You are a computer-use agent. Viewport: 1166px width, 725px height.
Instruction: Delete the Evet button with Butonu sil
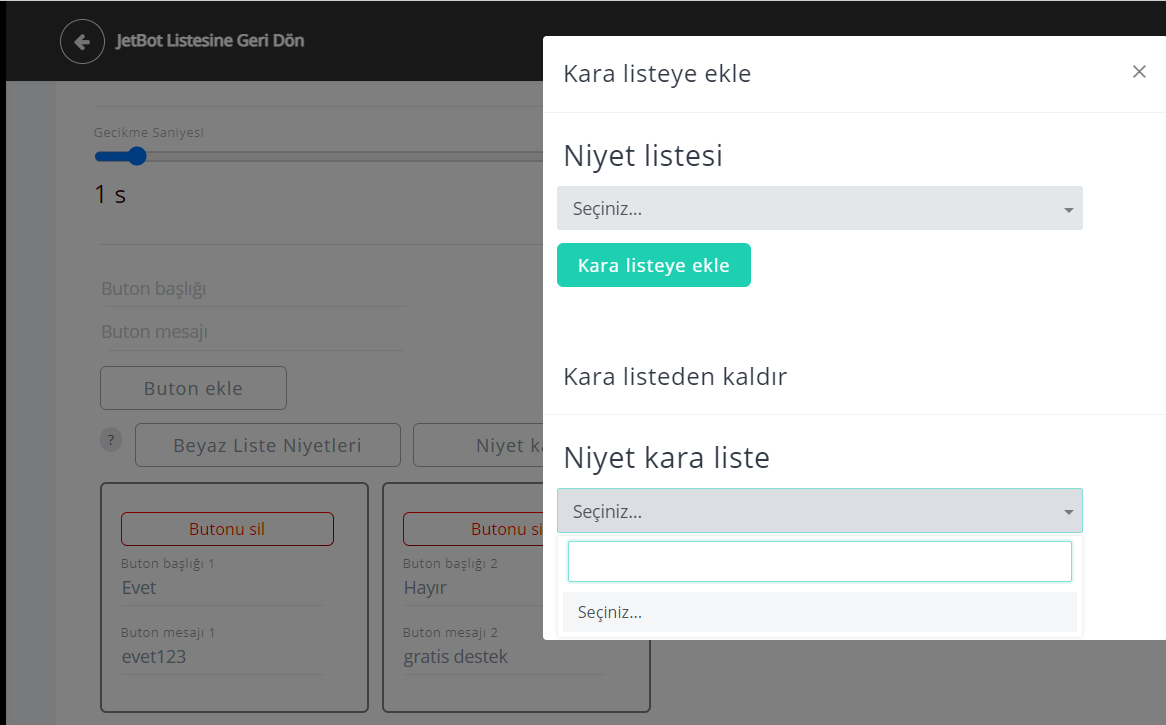tap(227, 529)
